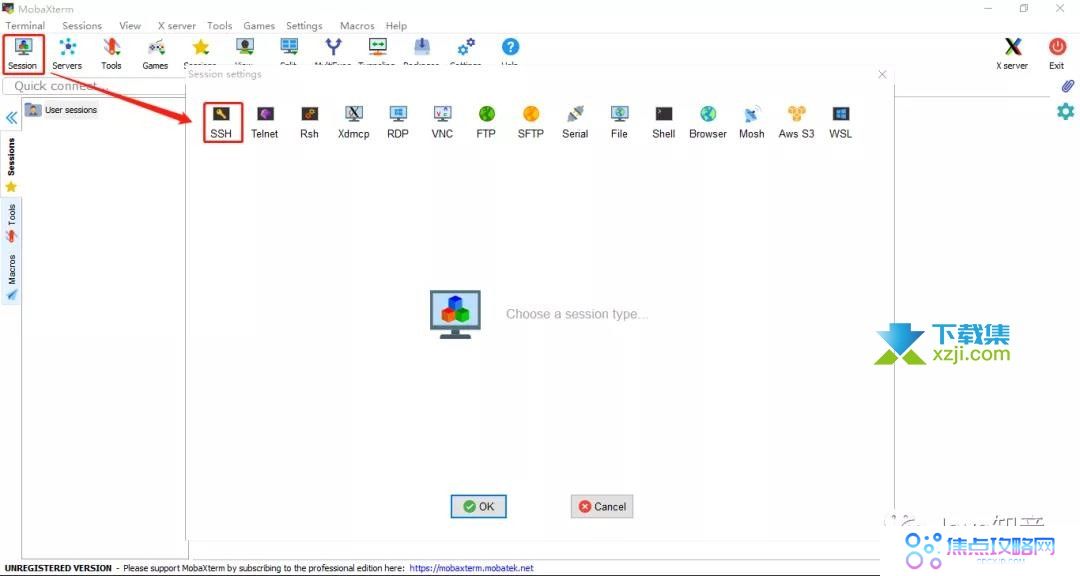Open the Help menu in the menu bar
Image resolution: width=1080 pixels, height=576 pixels.
(396, 25)
